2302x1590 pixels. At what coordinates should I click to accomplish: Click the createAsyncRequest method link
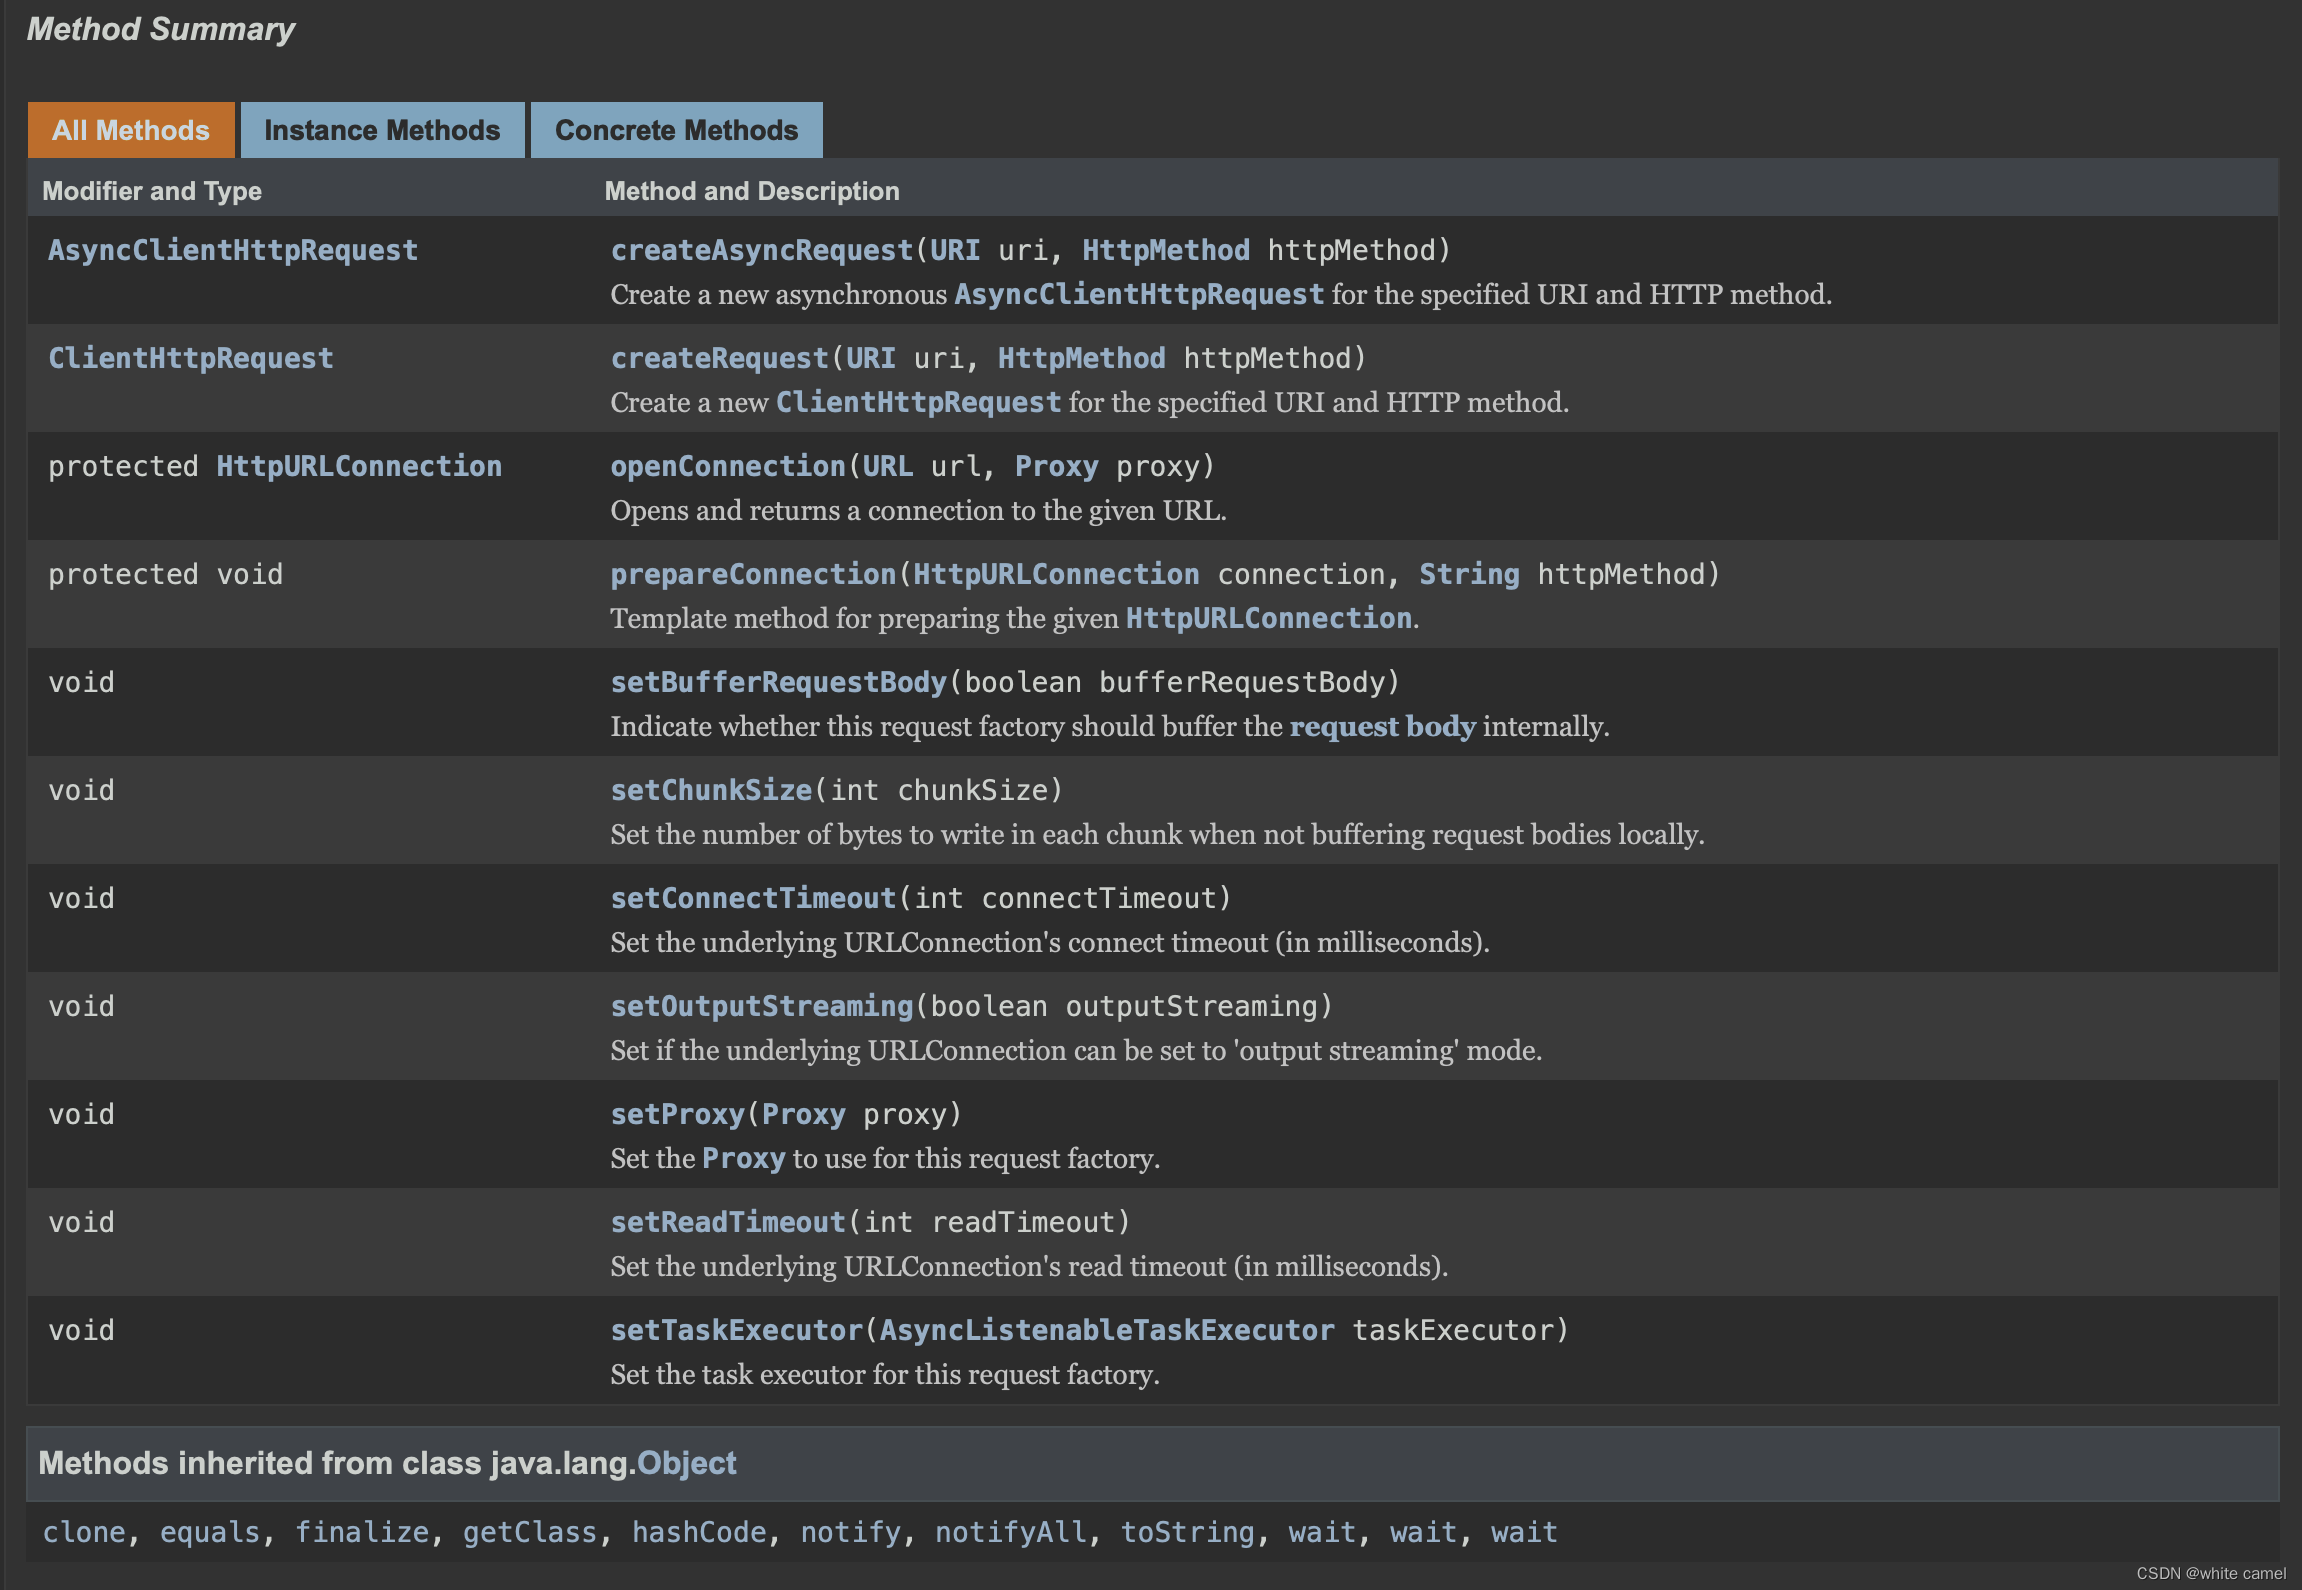[x=761, y=250]
